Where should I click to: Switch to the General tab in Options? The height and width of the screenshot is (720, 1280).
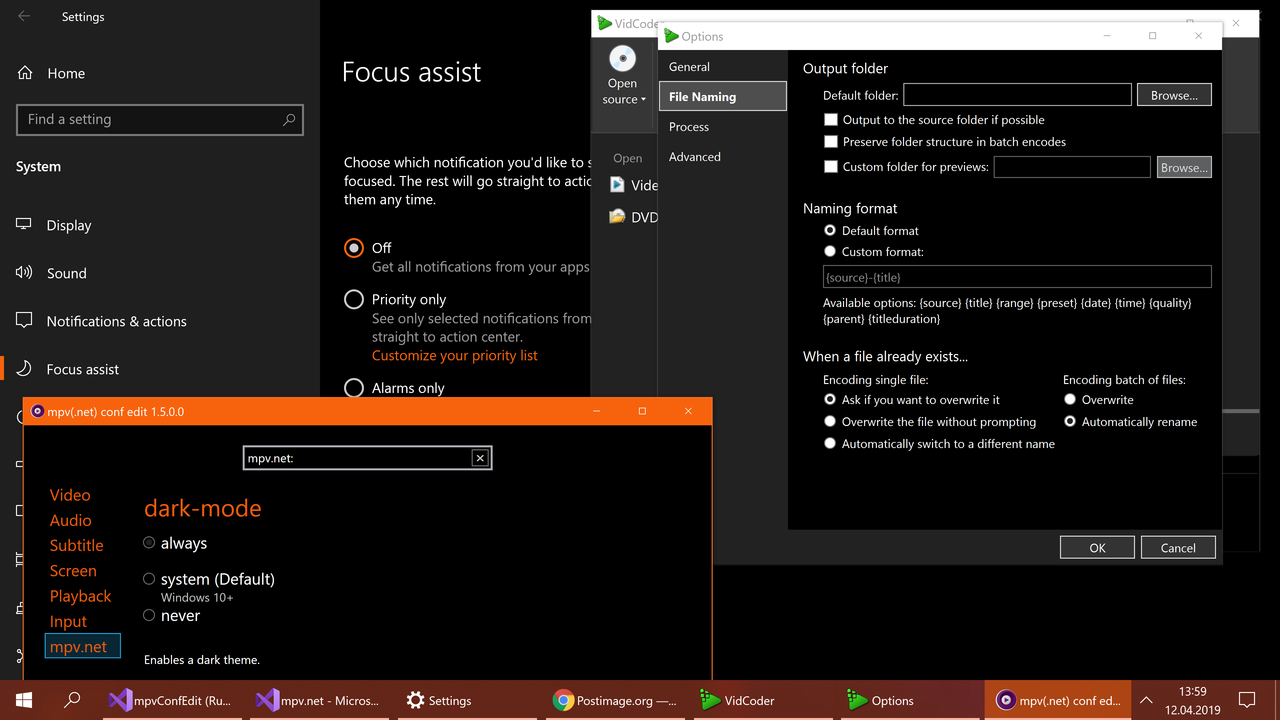(689, 66)
